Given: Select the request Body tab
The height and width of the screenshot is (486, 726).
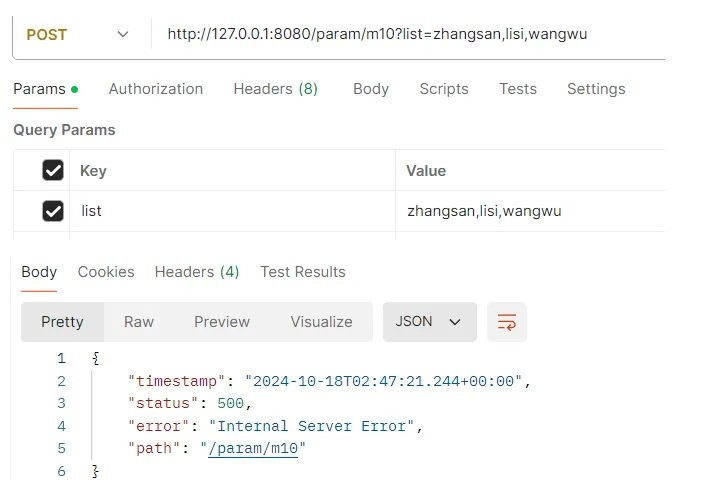Looking at the screenshot, I should point(370,89).
